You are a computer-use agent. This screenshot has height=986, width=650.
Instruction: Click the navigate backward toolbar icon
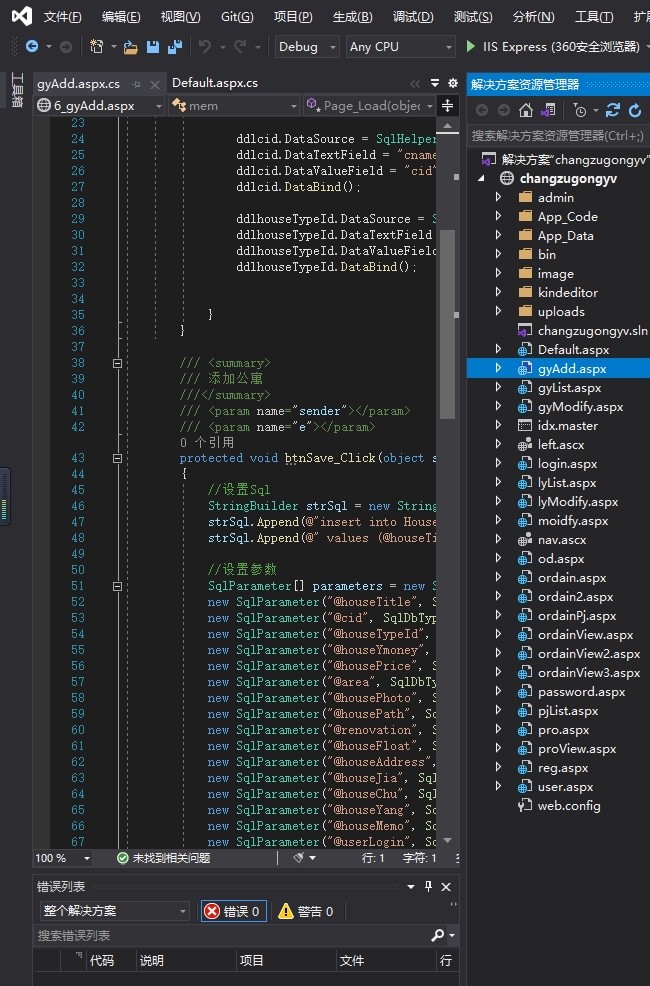[31, 47]
